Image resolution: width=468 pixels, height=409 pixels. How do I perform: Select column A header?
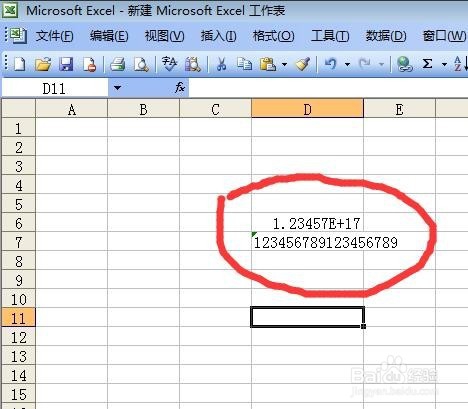(72, 109)
